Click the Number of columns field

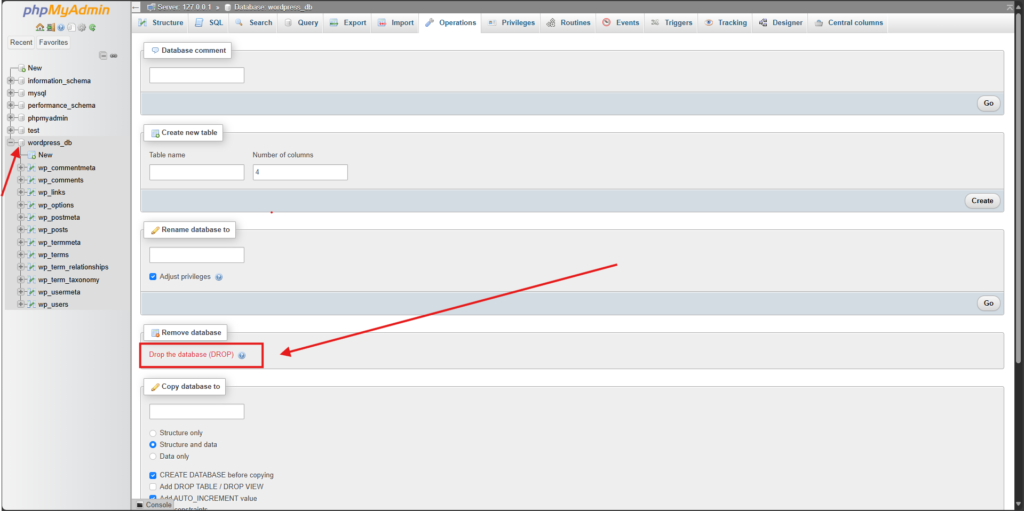[300, 173]
